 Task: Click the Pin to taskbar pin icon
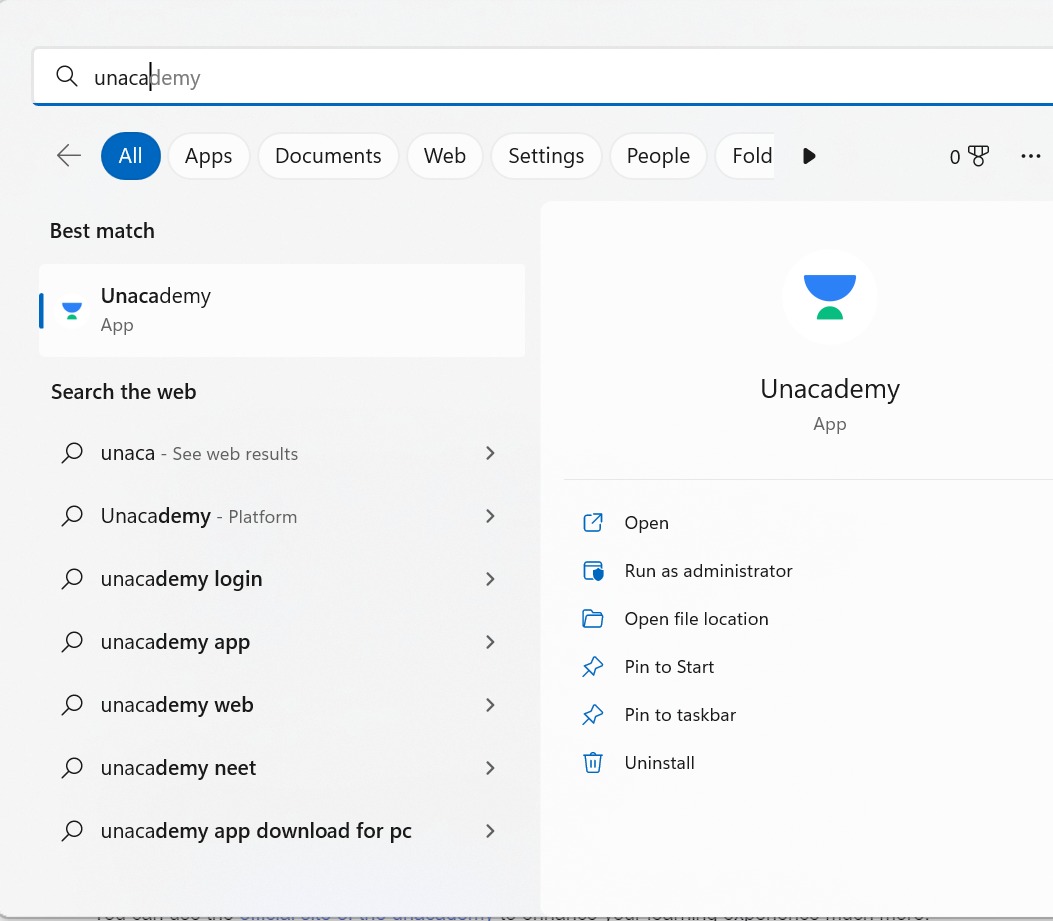pos(592,714)
